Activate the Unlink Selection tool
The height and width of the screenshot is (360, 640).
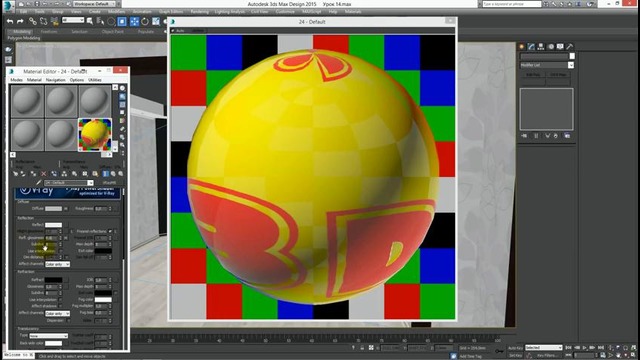43,21
